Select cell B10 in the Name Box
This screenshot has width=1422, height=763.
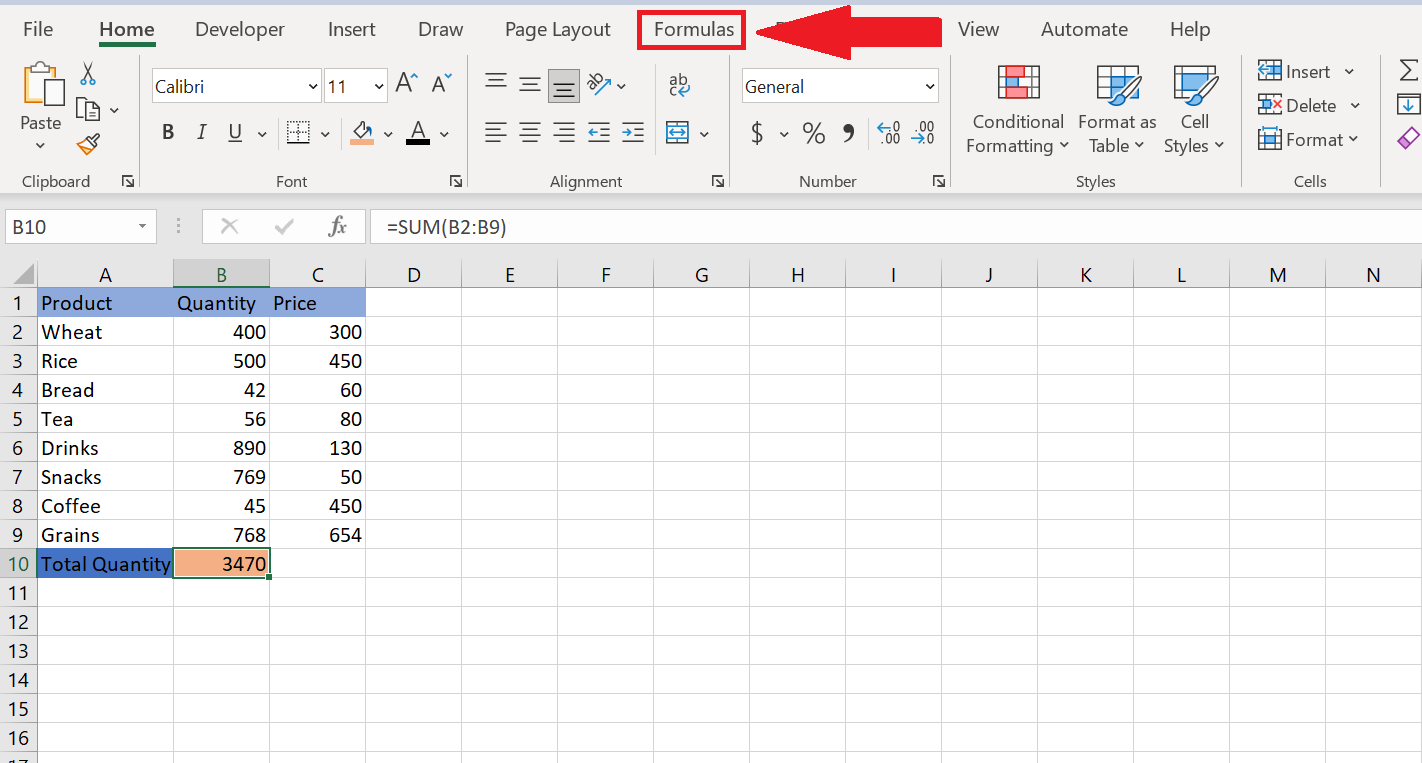tap(70, 226)
